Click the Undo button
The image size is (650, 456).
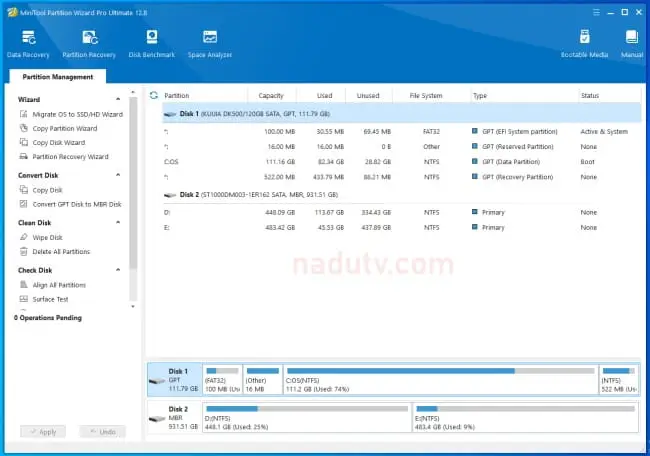click(x=103, y=432)
